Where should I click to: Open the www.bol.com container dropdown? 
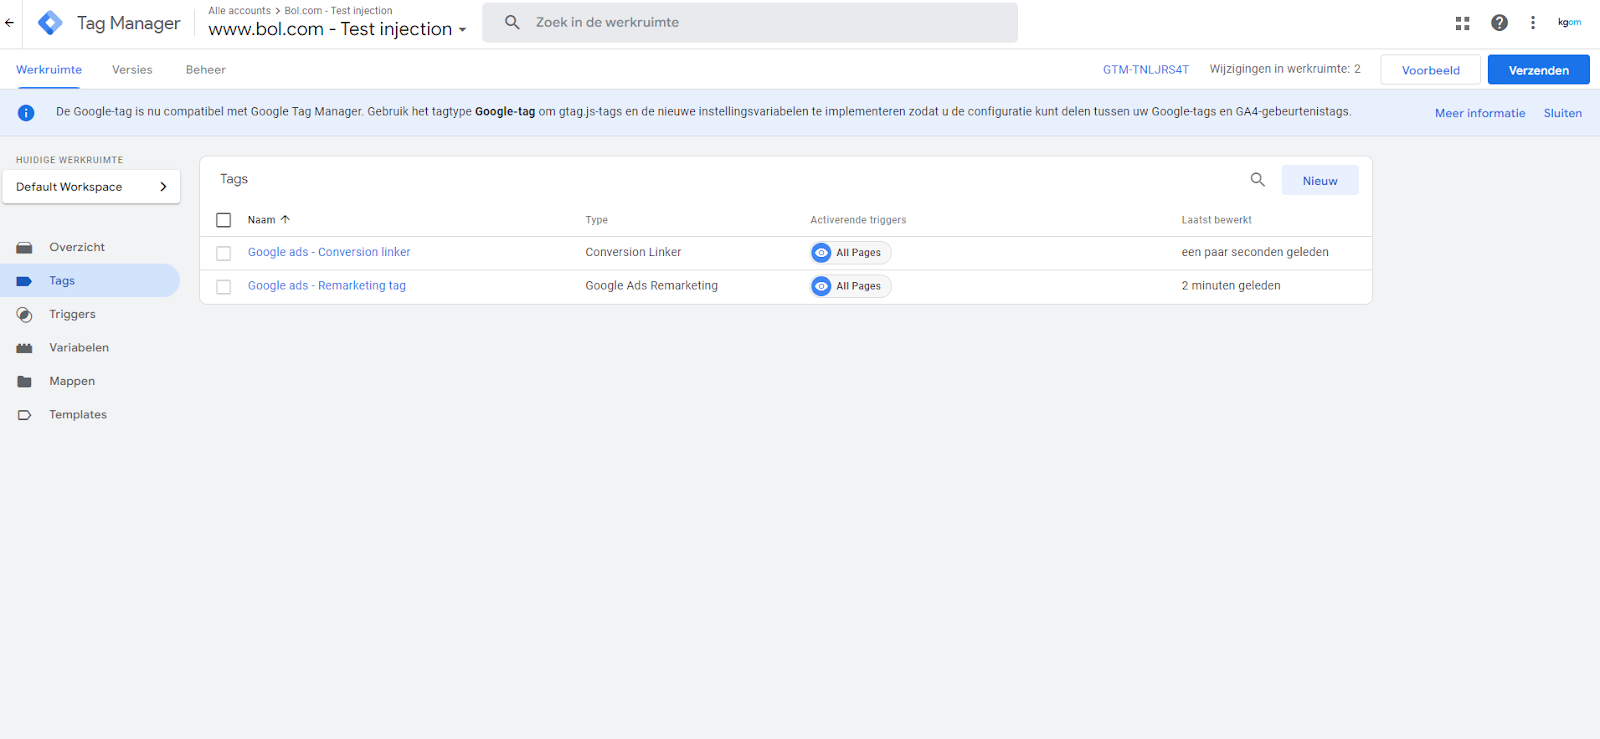point(337,29)
